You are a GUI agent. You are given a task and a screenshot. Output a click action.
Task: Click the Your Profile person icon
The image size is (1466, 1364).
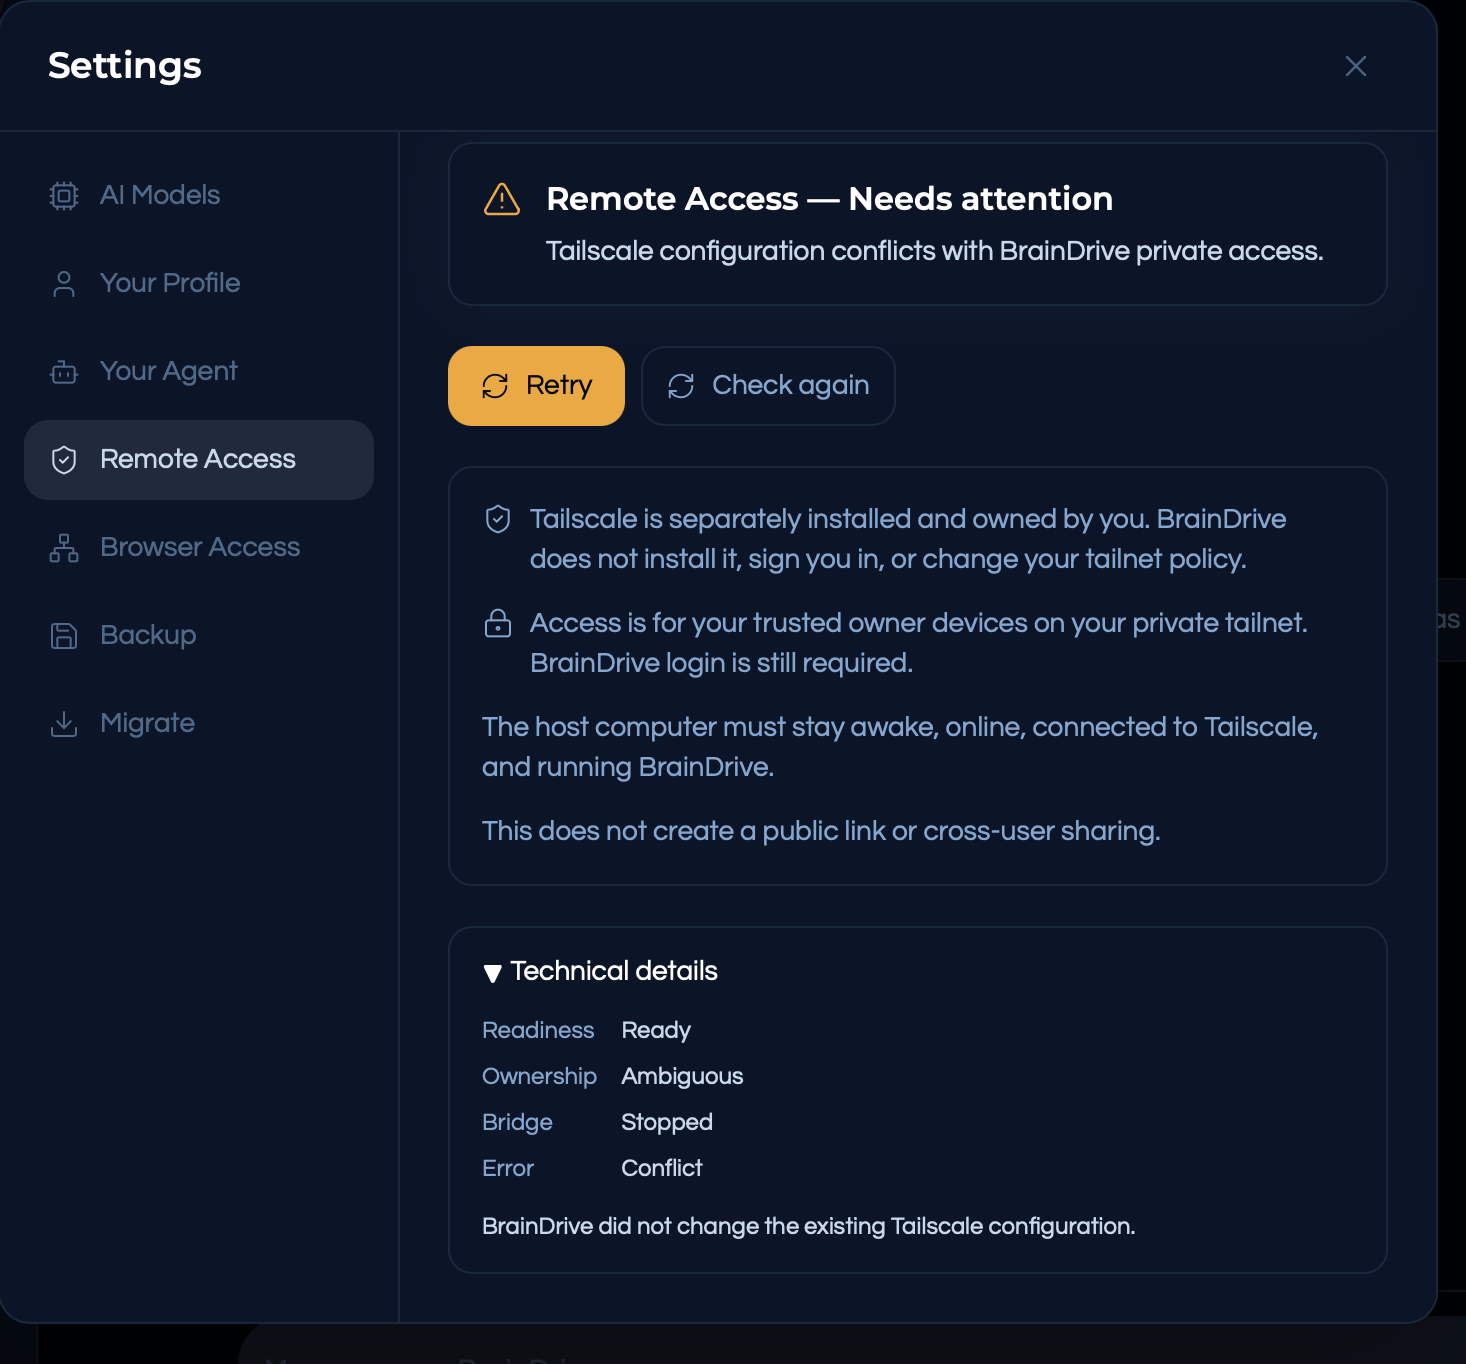pos(64,283)
